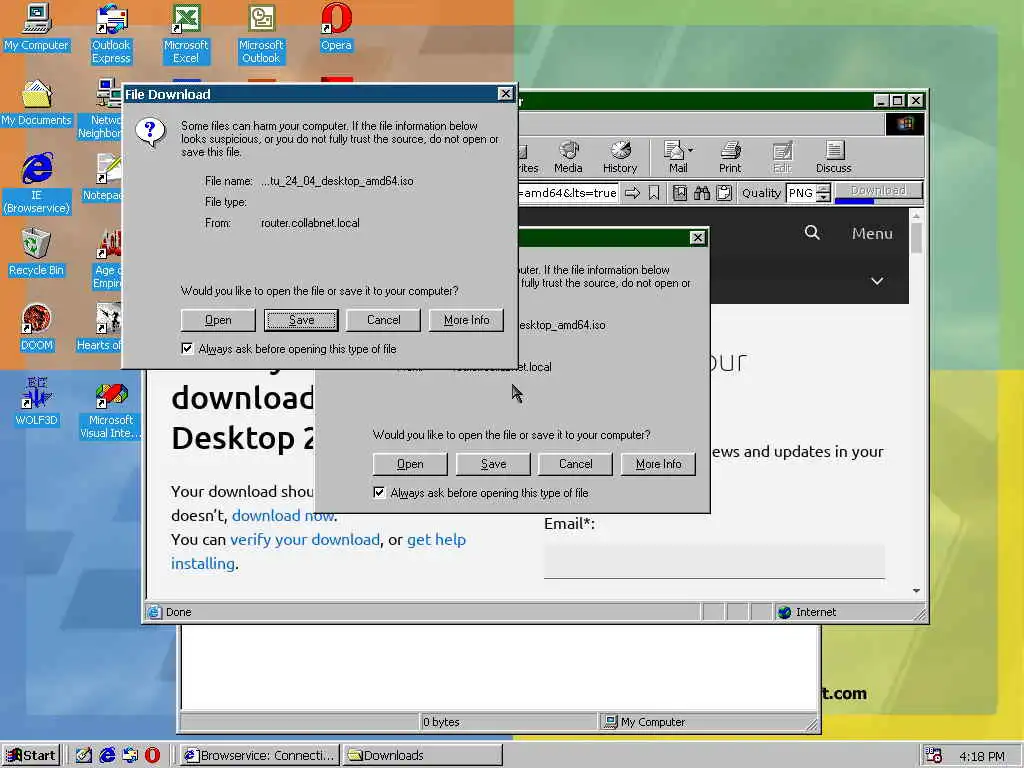Open the Mail button dropdown arrow
Screen dimensions: 1024x768
coord(691,150)
